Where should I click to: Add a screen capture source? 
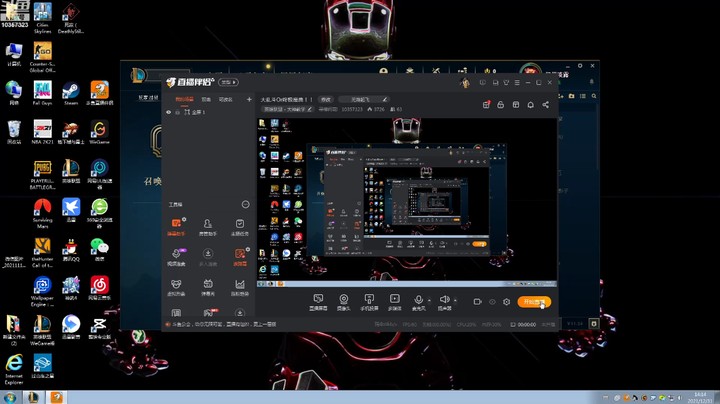pos(318,302)
